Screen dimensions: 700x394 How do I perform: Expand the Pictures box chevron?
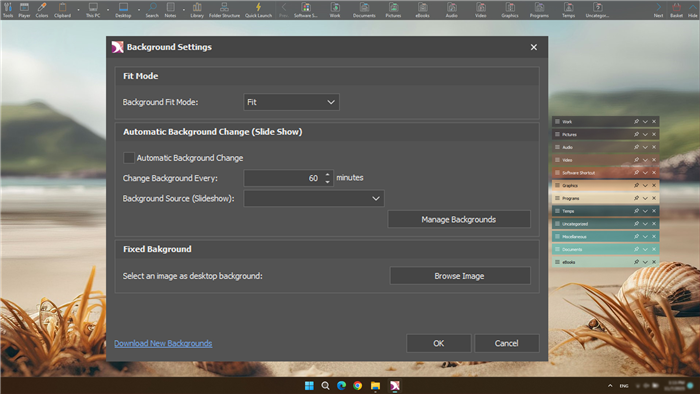[x=645, y=134]
